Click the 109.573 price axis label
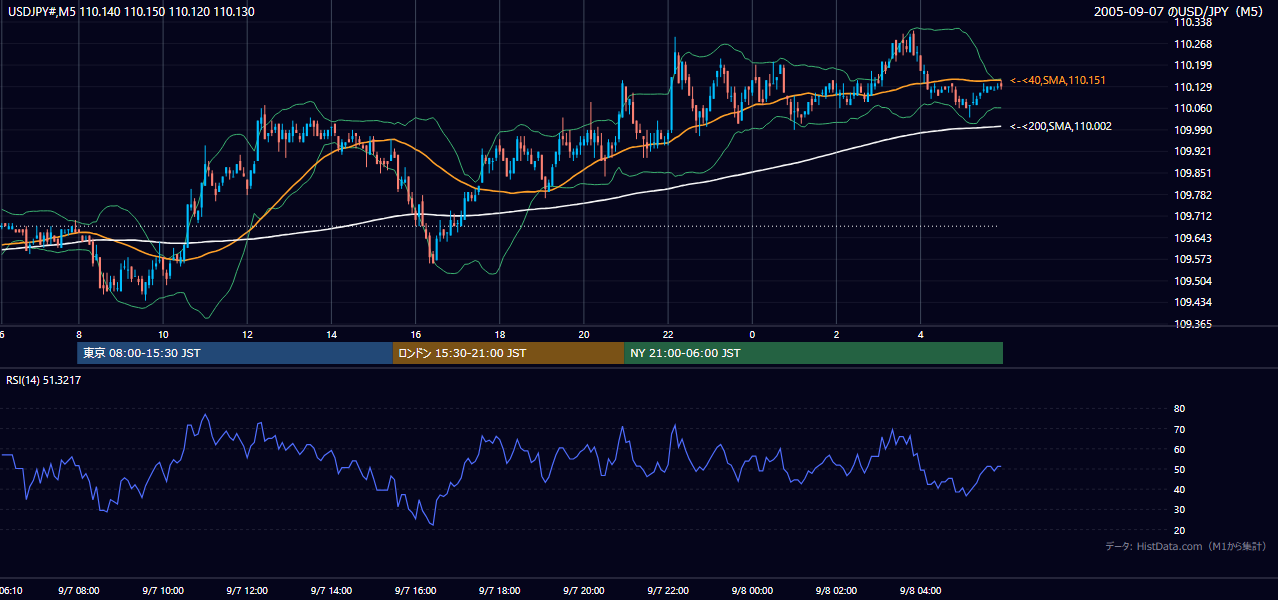This screenshot has height=600, width=1278. click(x=1194, y=260)
